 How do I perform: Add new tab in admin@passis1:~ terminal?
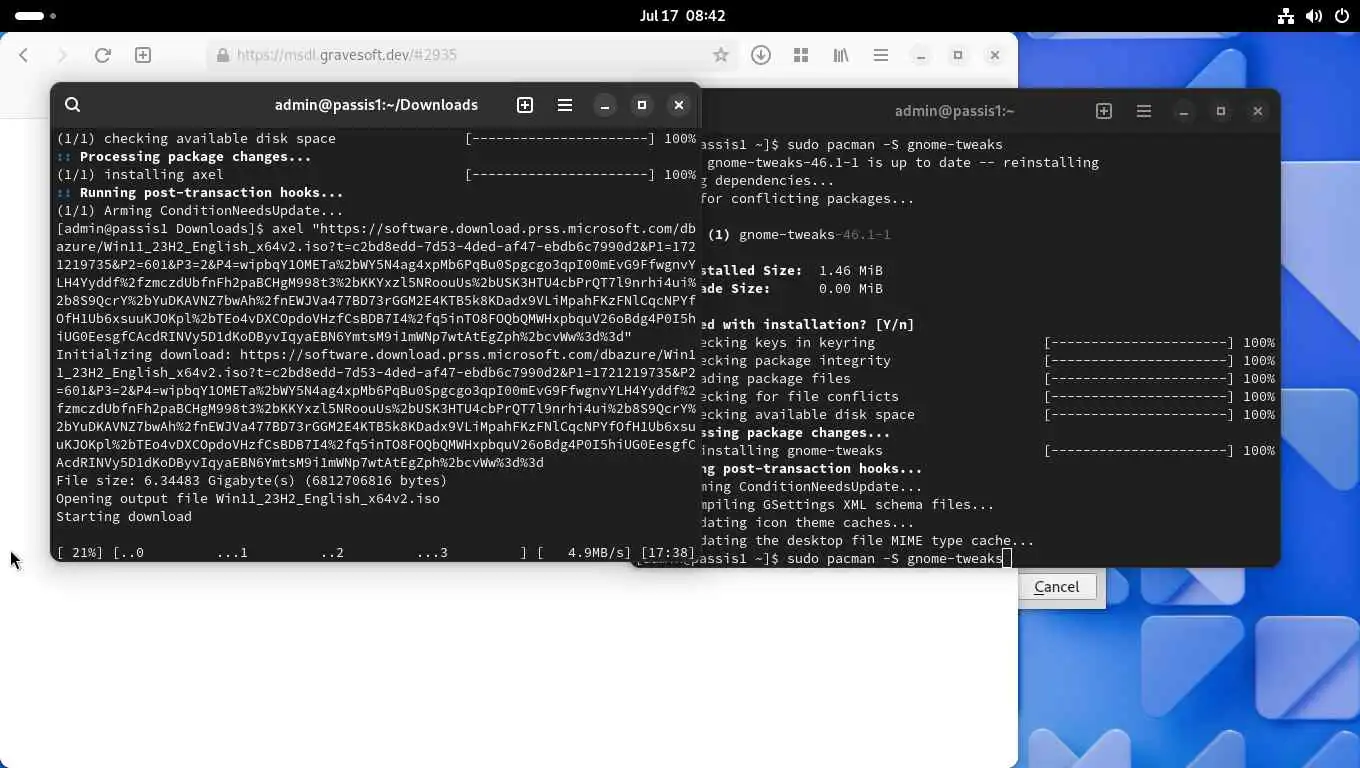click(x=1104, y=111)
